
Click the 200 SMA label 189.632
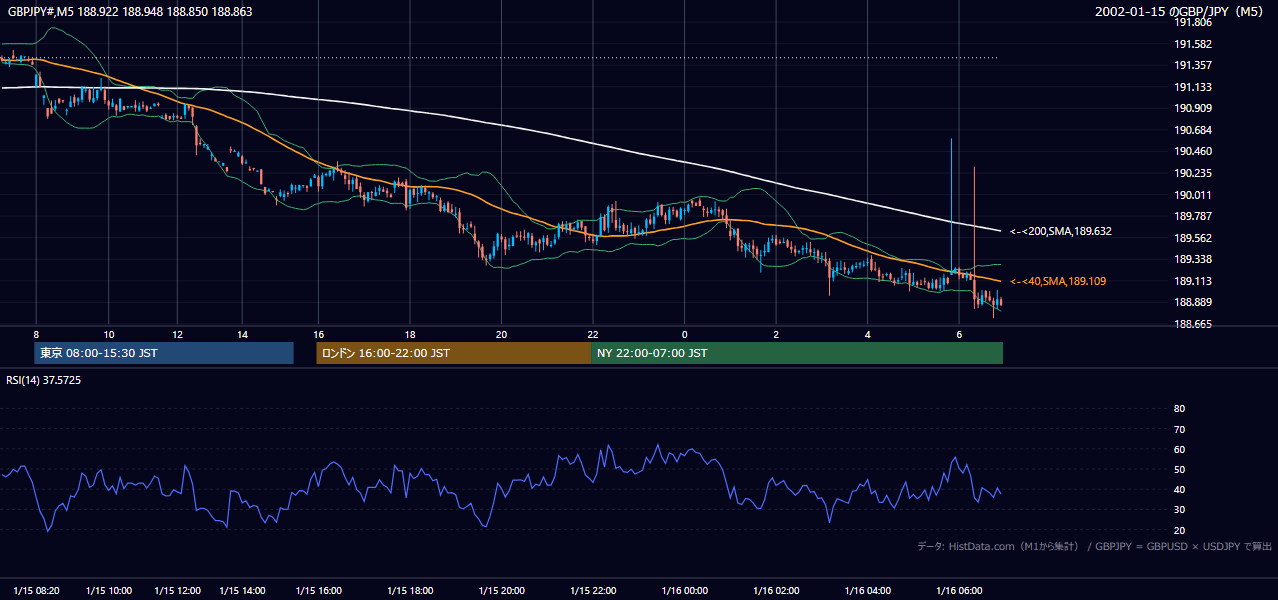pos(1060,231)
